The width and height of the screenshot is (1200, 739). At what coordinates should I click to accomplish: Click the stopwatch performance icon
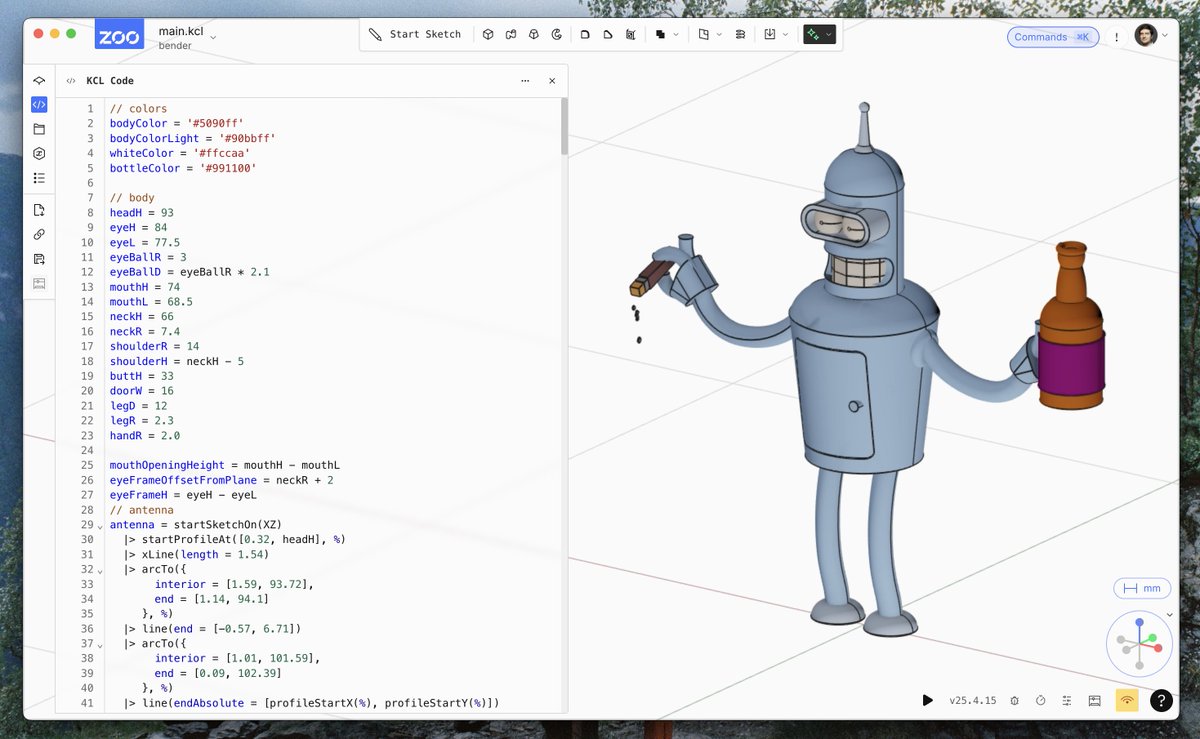pos(1041,701)
